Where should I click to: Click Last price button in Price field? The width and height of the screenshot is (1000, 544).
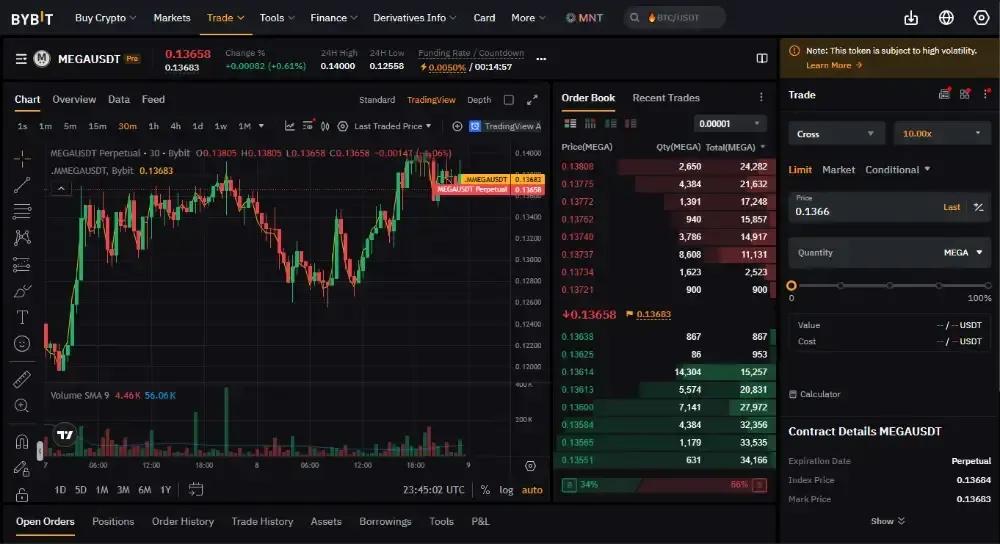click(952, 207)
